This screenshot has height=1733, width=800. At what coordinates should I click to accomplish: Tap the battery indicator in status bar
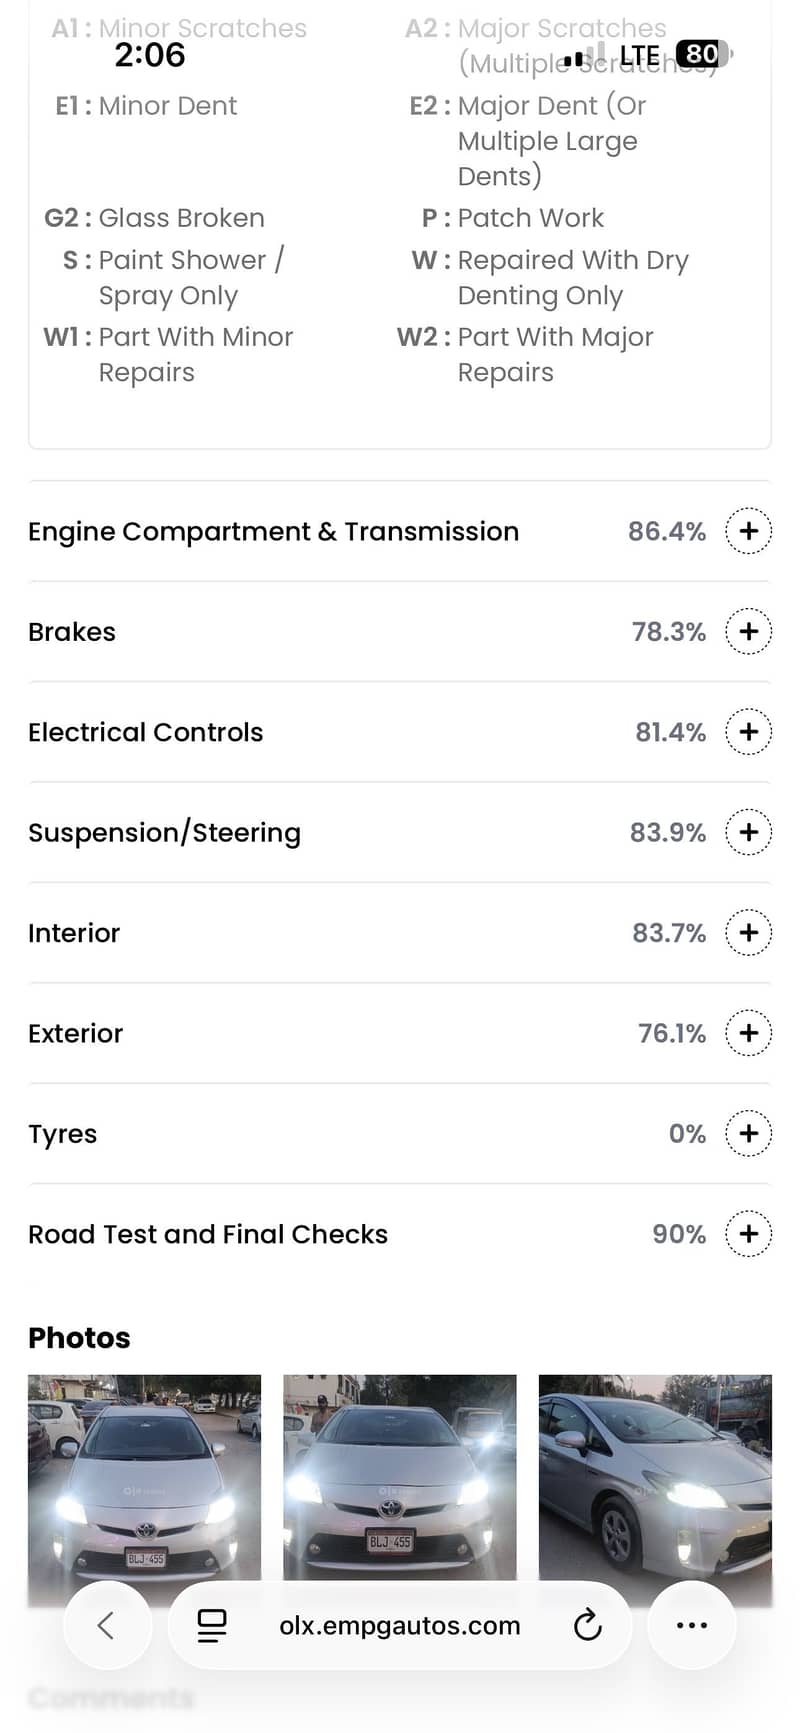pos(703,54)
